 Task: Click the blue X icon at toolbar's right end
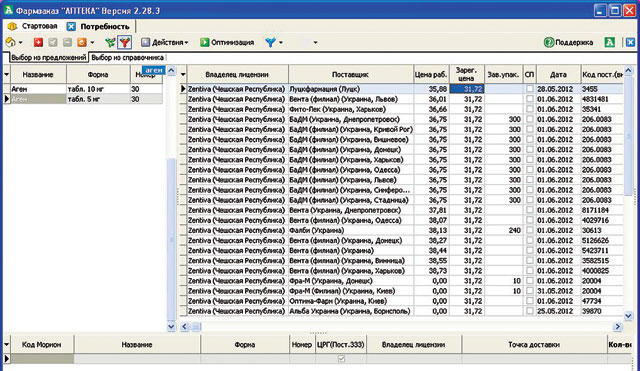click(630, 42)
